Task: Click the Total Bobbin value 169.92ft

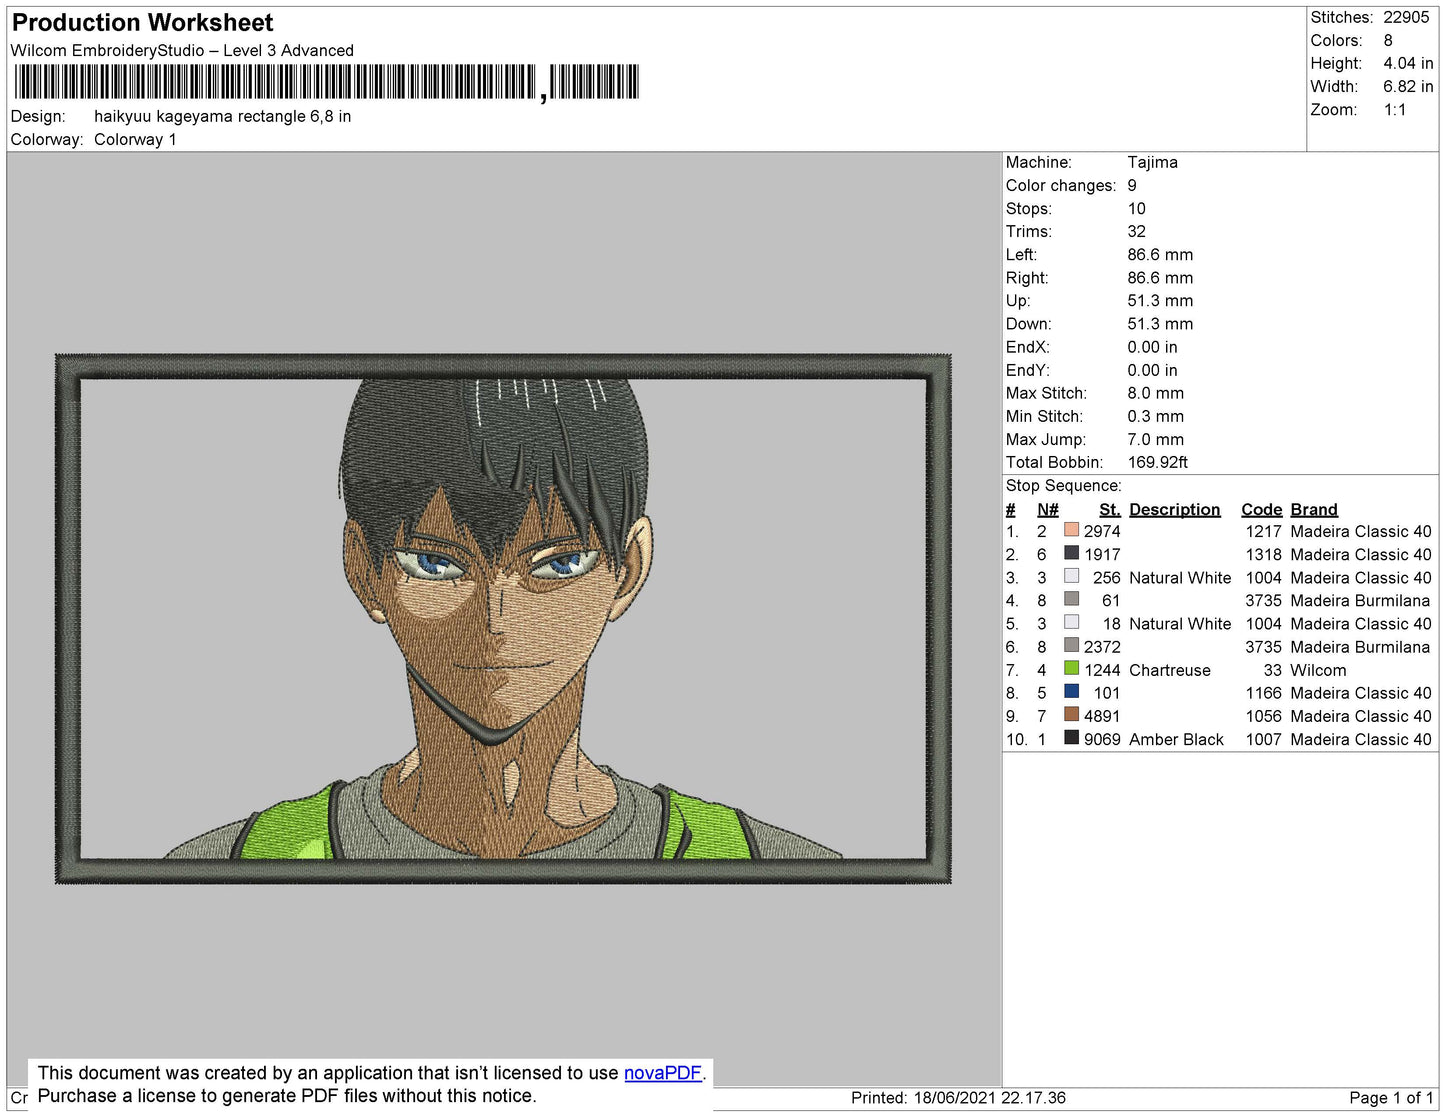Action: point(1157,462)
